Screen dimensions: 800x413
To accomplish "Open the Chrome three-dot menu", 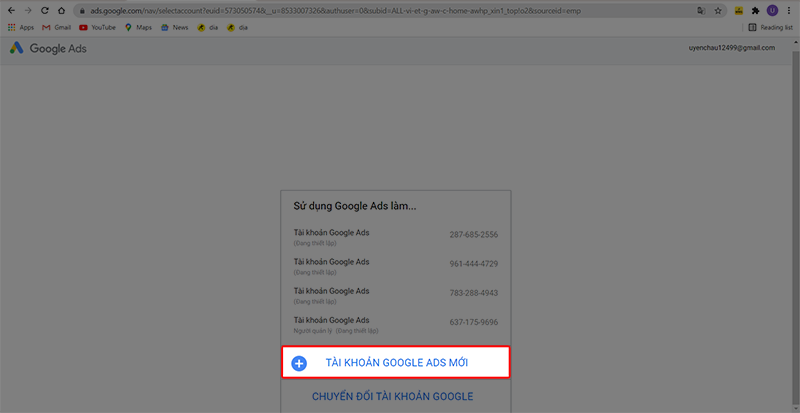I will [x=789, y=10].
